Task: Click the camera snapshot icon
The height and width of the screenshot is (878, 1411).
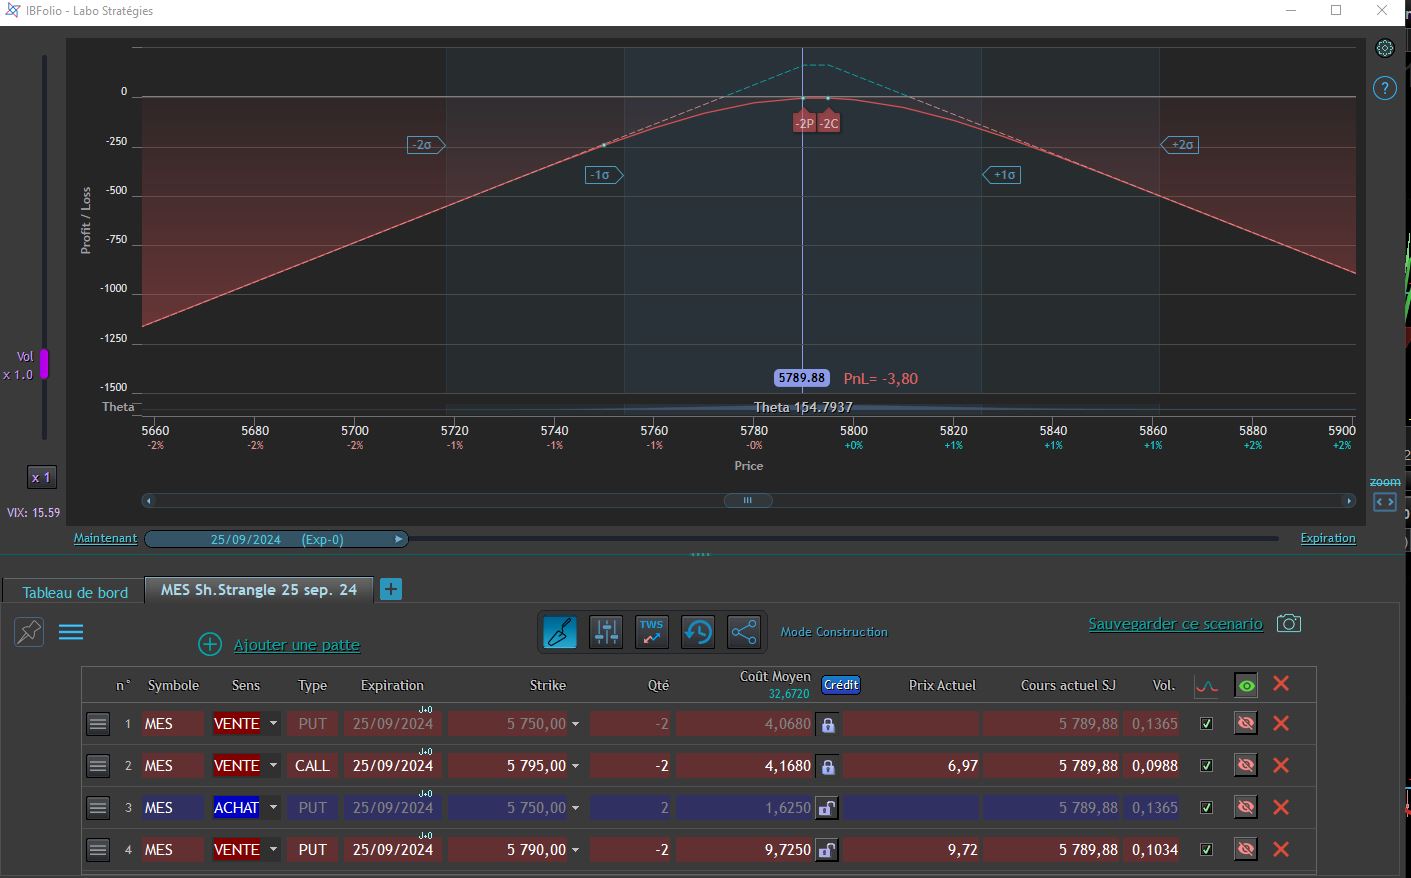Action: [x=1289, y=623]
